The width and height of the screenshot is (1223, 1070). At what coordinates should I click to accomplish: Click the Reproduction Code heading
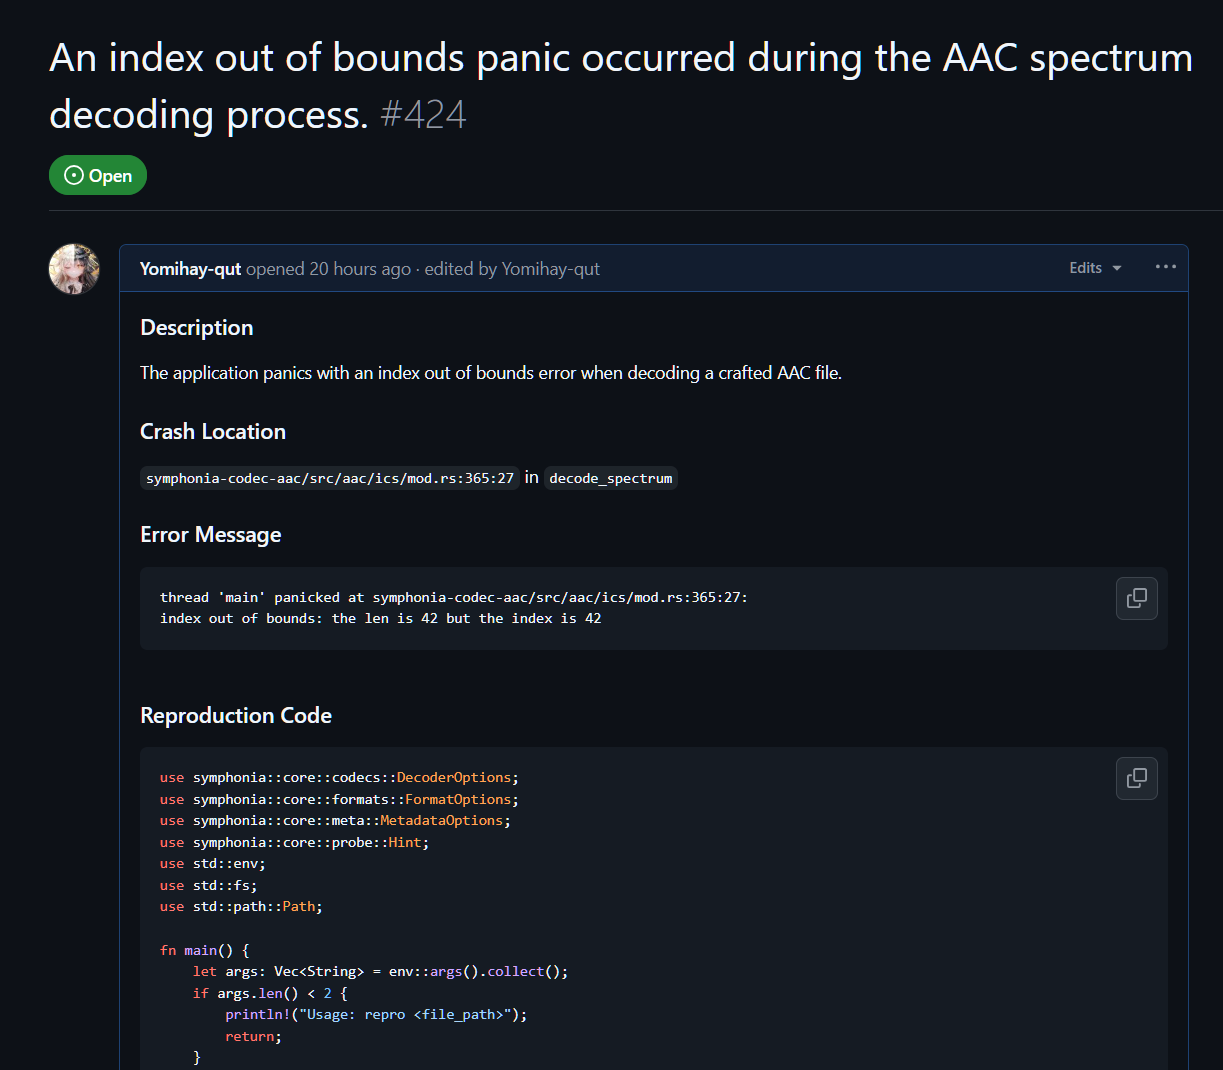(236, 716)
